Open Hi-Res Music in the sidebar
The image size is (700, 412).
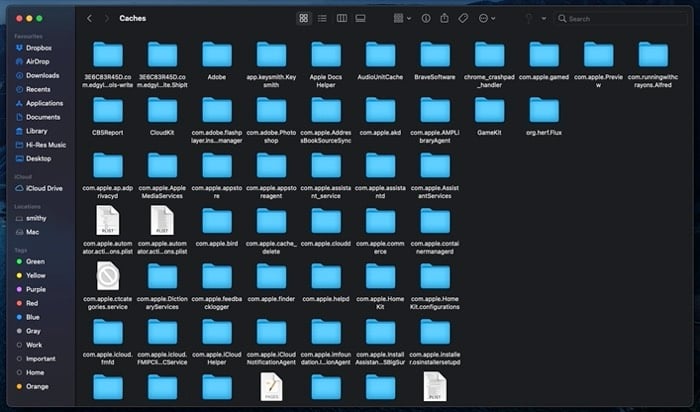[41, 145]
